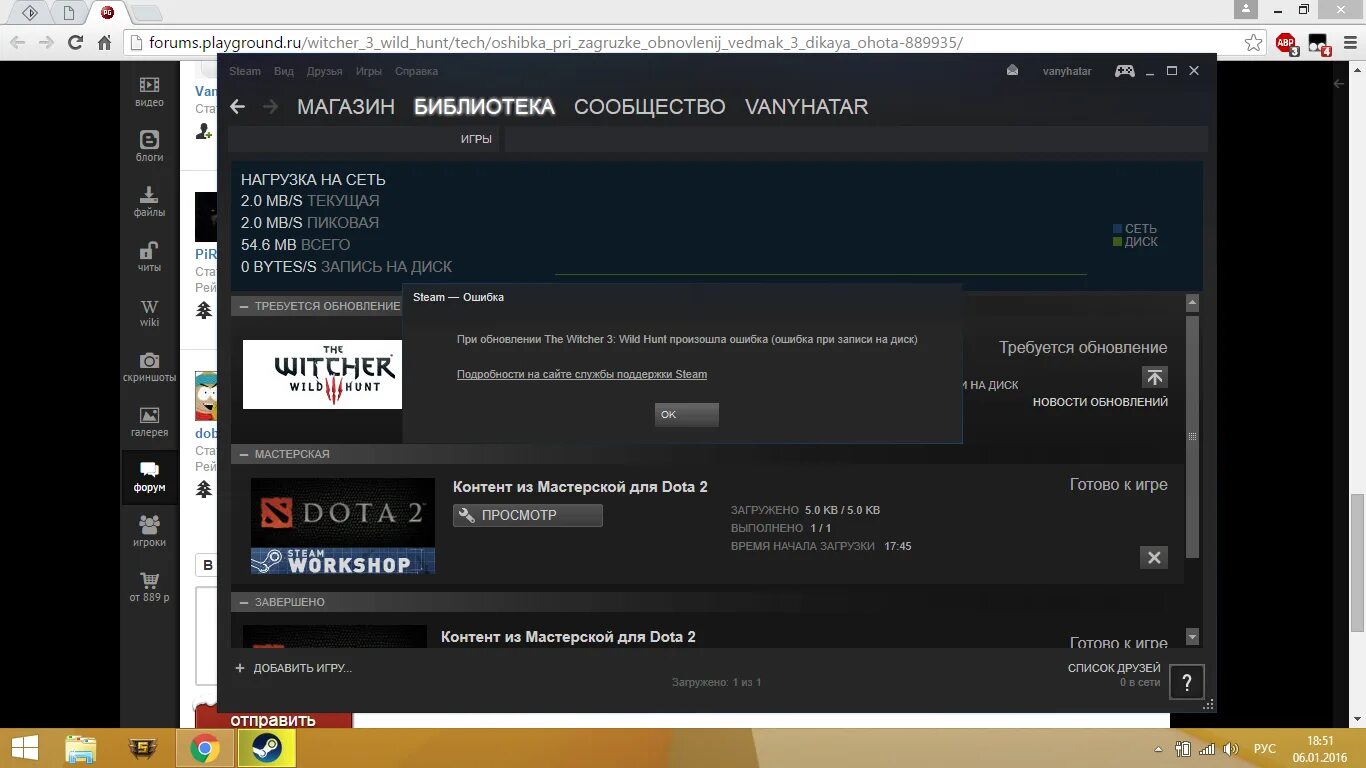Collapse the МАСТЕРСКАЯ section
Viewport: 1366px width, 768px height.
(x=243, y=454)
